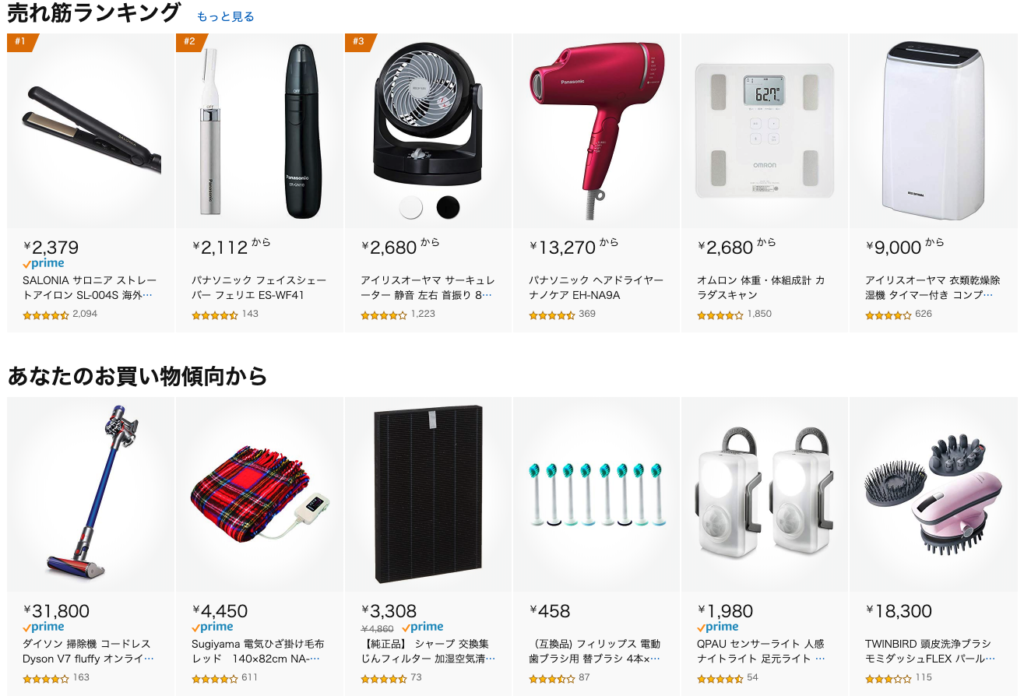This screenshot has height=696, width=1024.
Task: Open the Omron body scale image
Action: click(765, 131)
